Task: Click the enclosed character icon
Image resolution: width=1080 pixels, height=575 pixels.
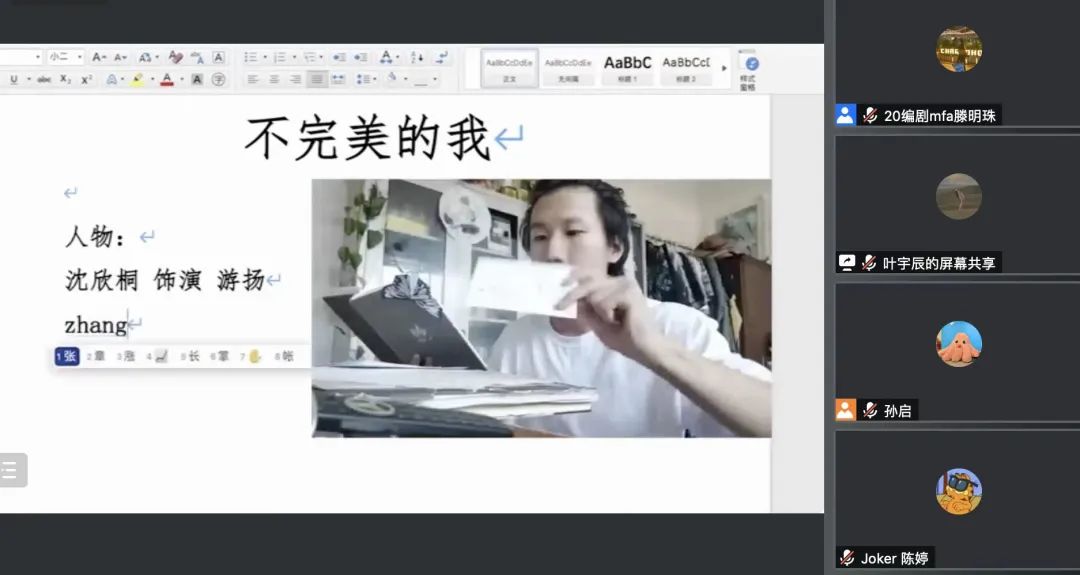Action: 218,80
